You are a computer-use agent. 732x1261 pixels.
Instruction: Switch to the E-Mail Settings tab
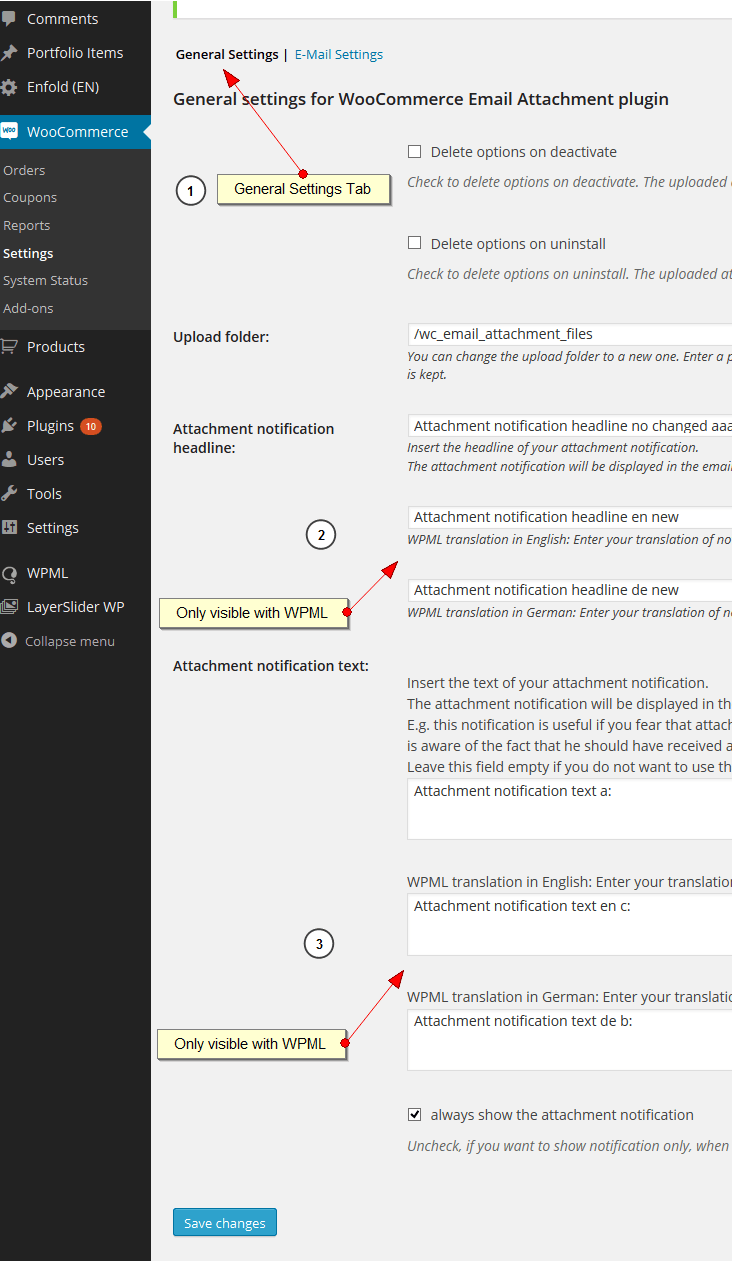click(x=339, y=55)
